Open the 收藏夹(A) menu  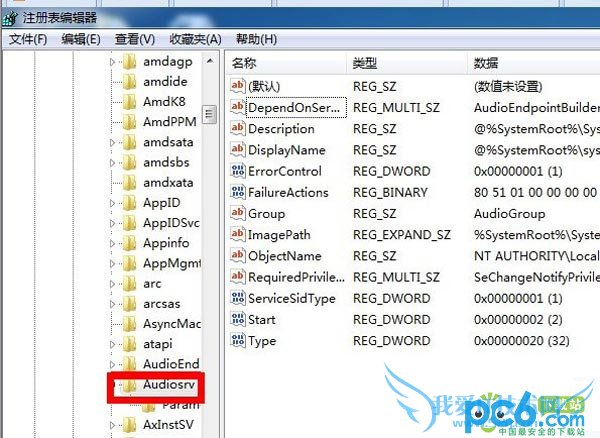coord(196,39)
